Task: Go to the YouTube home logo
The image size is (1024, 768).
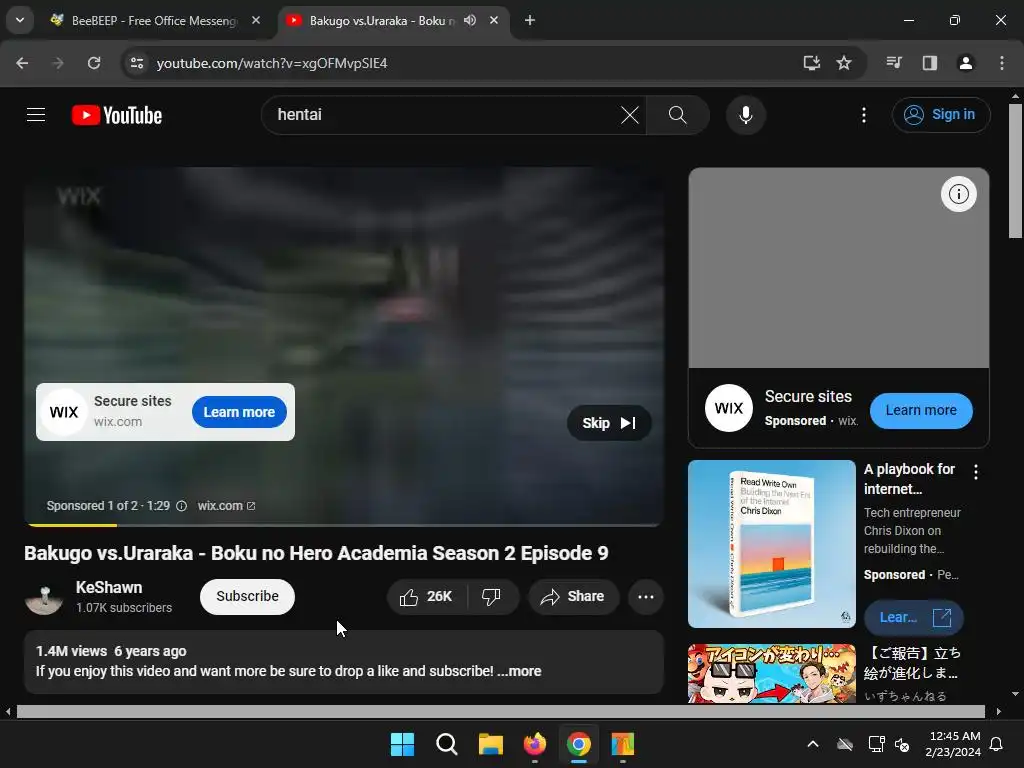Action: pos(117,116)
